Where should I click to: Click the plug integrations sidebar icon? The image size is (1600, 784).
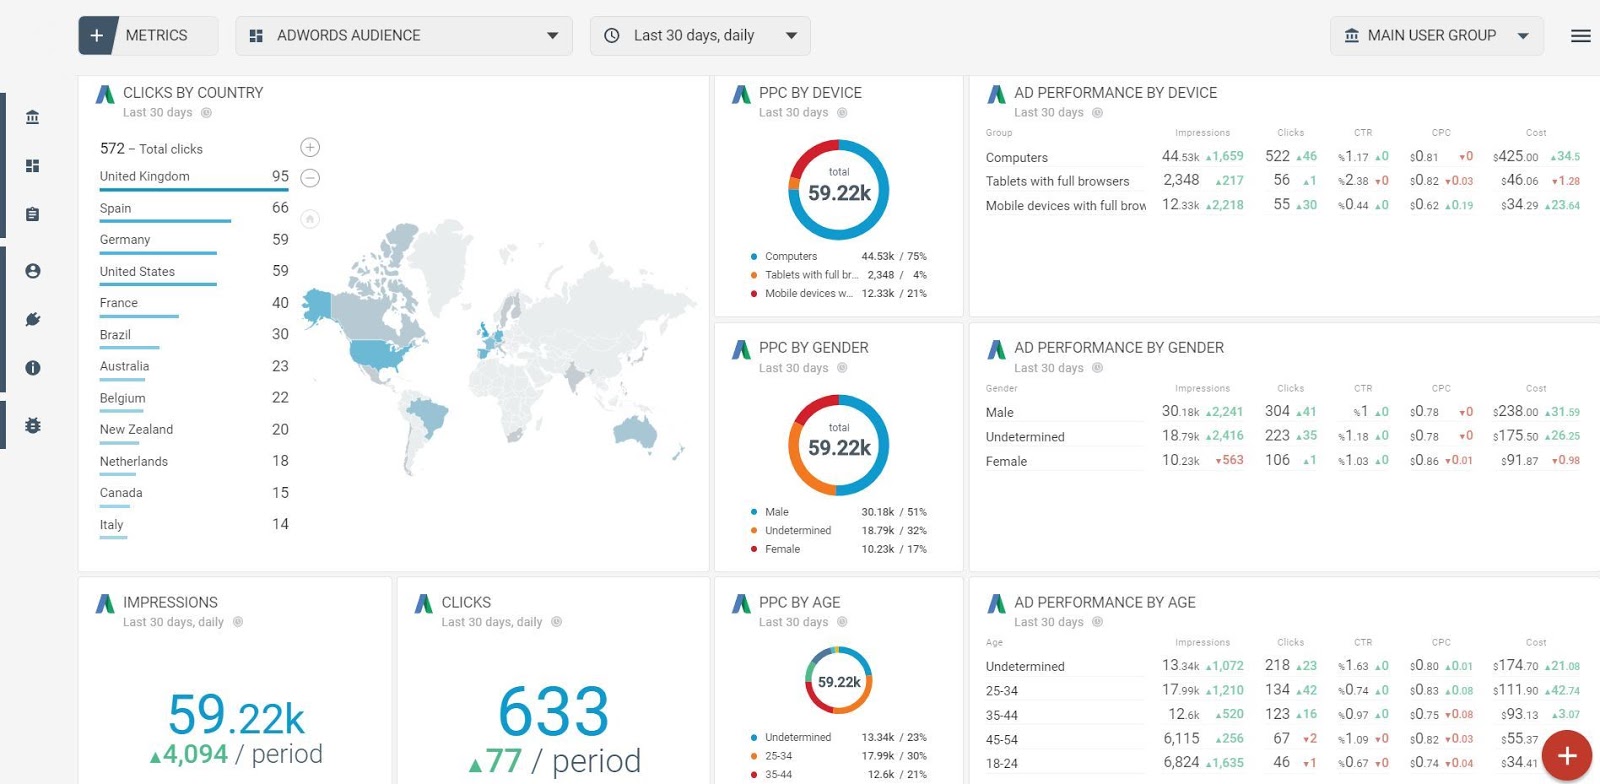33,319
